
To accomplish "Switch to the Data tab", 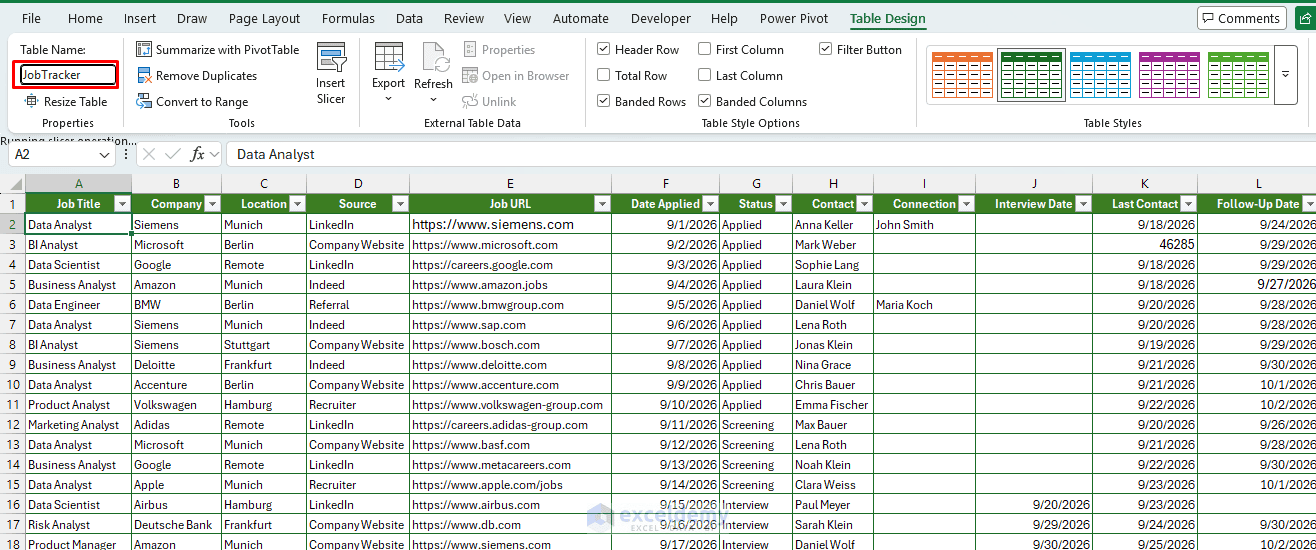I will [409, 18].
